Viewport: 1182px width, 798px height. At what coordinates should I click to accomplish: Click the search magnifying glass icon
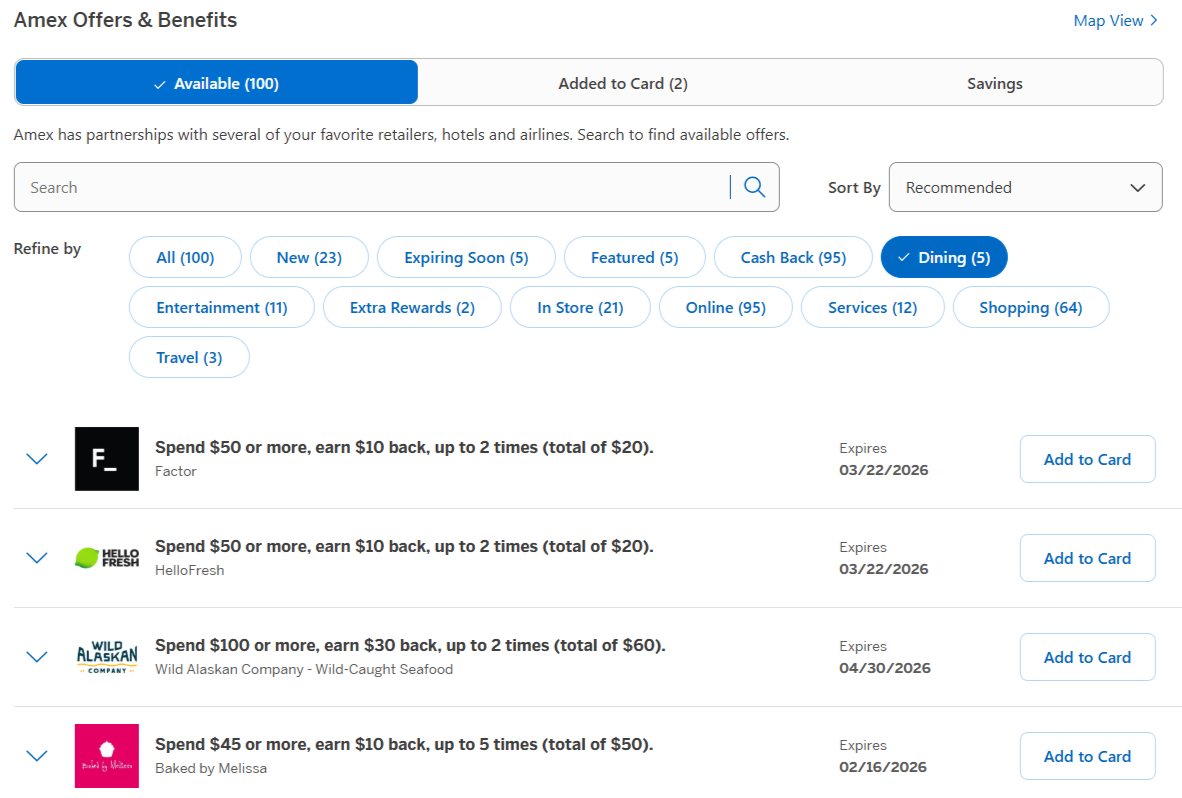pyautogui.click(x=754, y=187)
